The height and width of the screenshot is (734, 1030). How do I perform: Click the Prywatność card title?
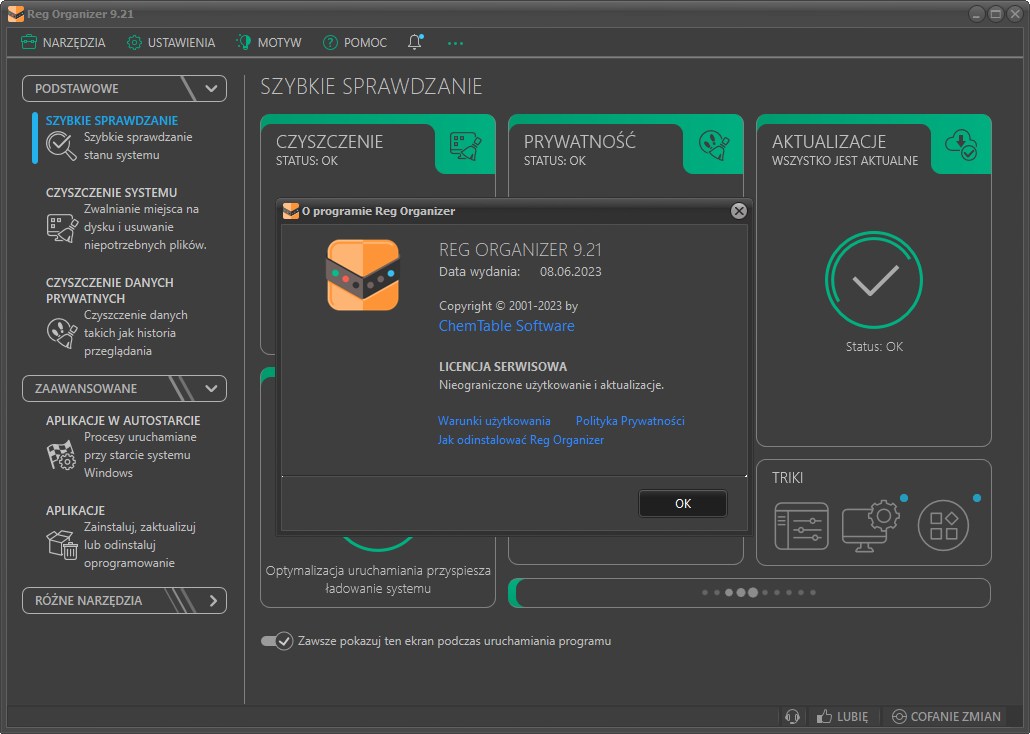coord(579,141)
